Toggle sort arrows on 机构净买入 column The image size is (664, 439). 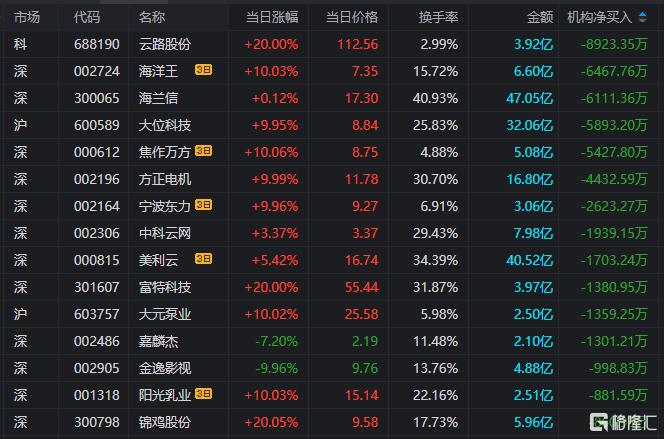click(642, 17)
